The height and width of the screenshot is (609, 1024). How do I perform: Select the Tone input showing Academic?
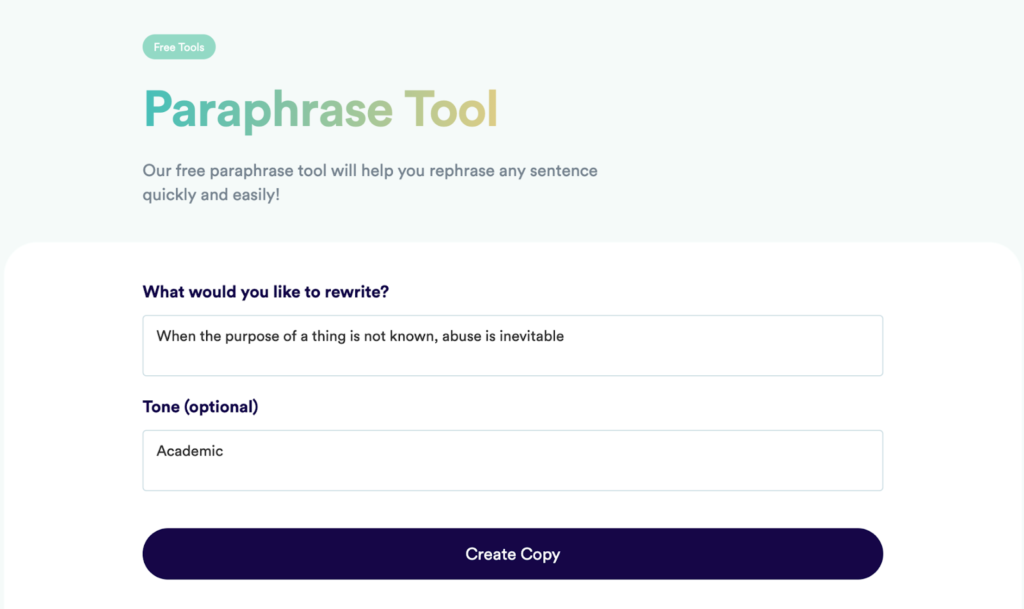(x=500, y=460)
